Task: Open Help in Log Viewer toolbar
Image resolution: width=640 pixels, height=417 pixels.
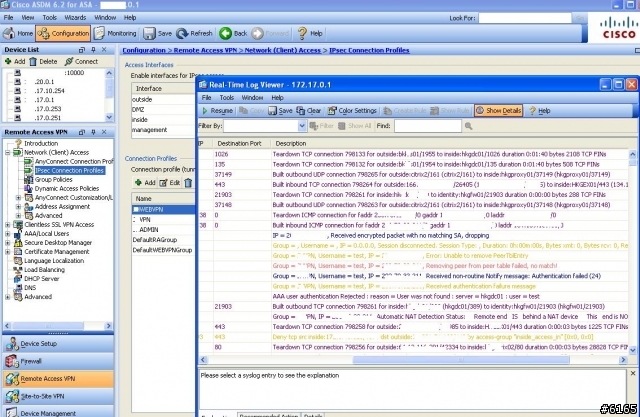Action: point(540,111)
